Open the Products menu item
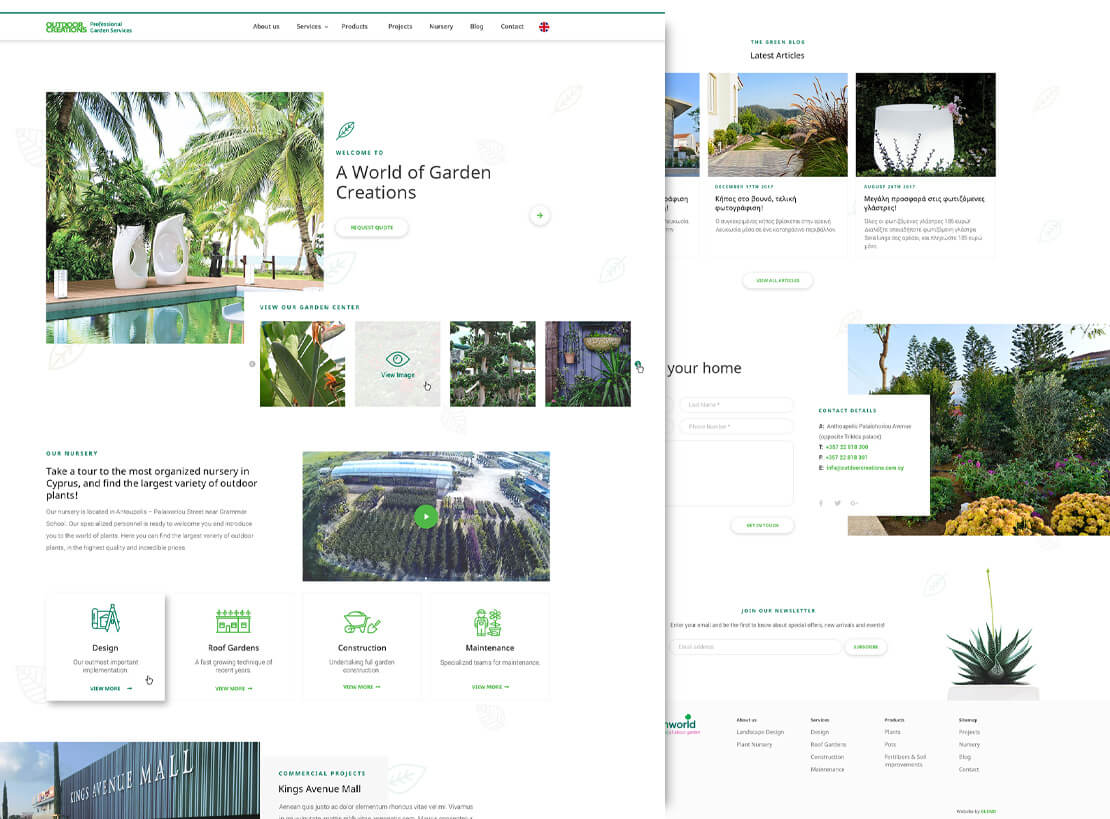Viewport: 1110px width, 819px height. pyautogui.click(x=355, y=27)
